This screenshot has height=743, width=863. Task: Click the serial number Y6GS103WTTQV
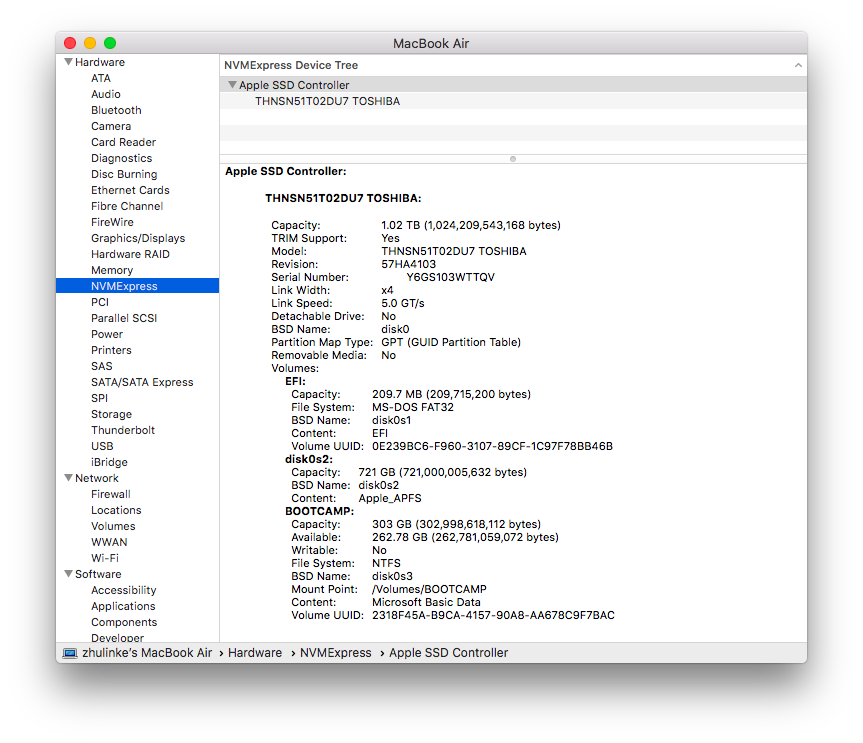(x=451, y=277)
